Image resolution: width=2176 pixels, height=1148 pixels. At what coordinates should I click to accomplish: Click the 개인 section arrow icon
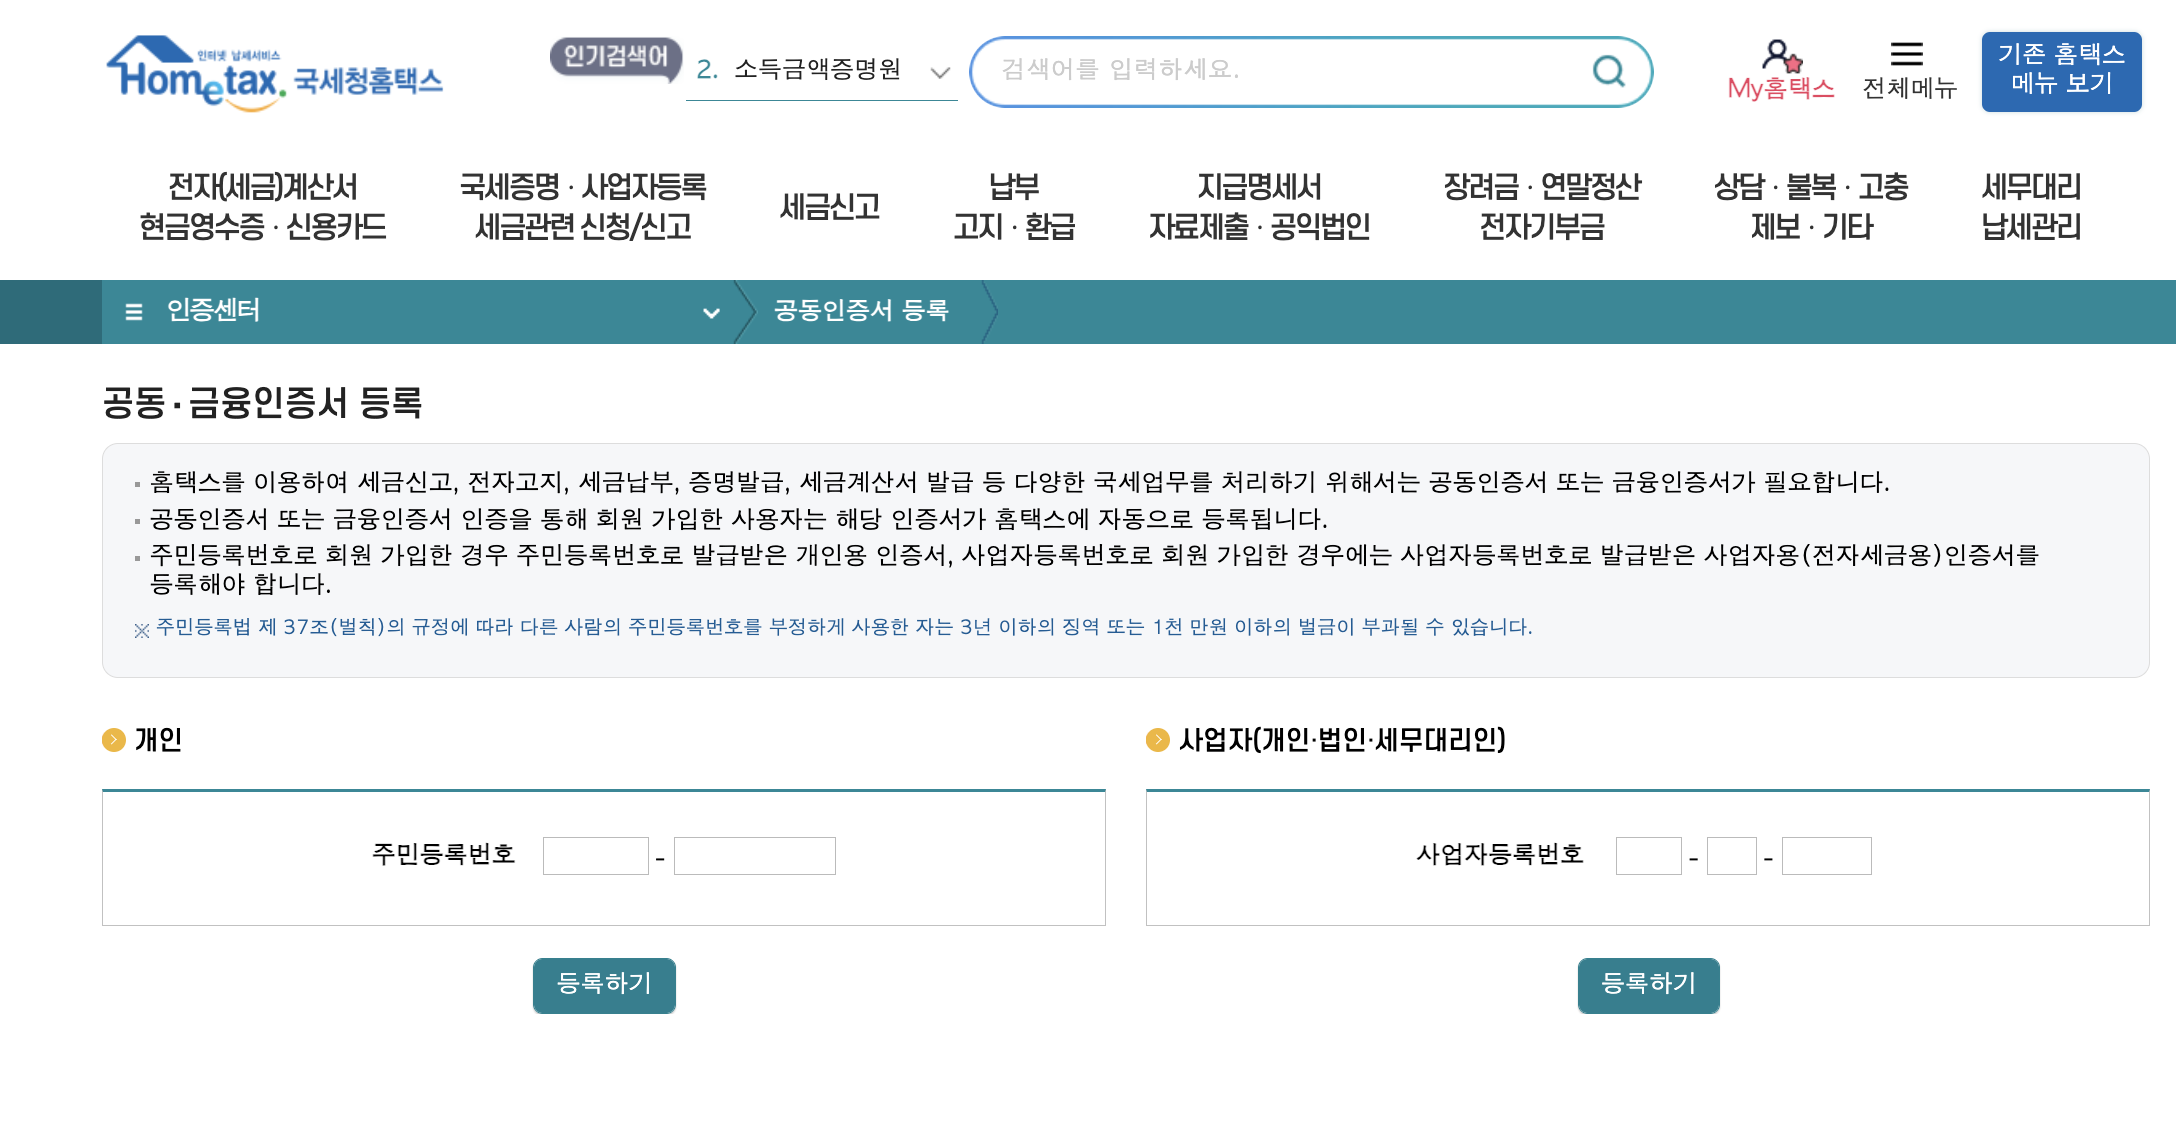pos(114,740)
